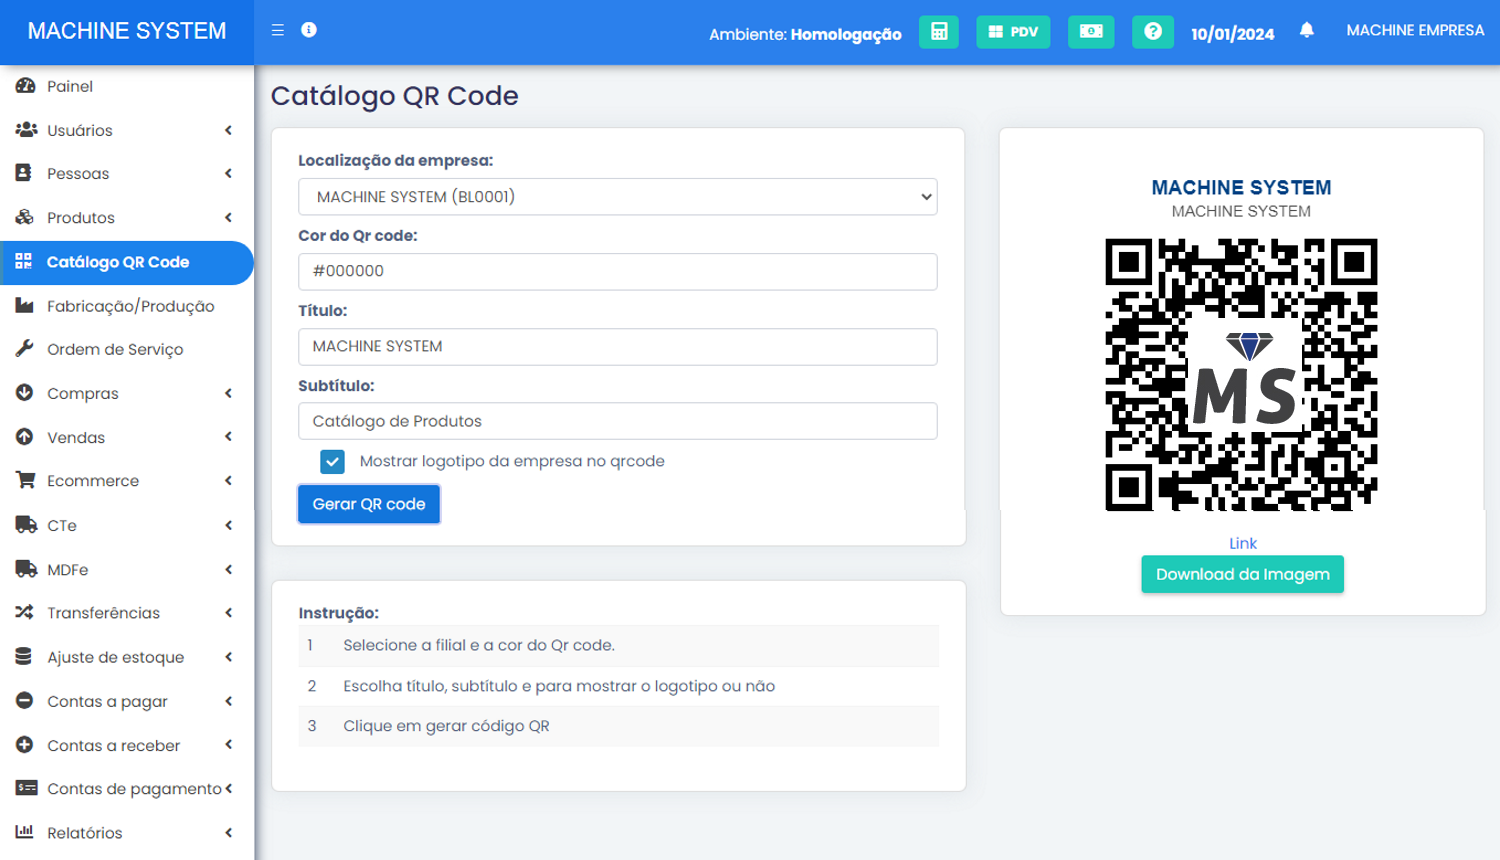Click the Compras down-arrow circle icon
The height and width of the screenshot is (860, 1500).
[25, 393]
